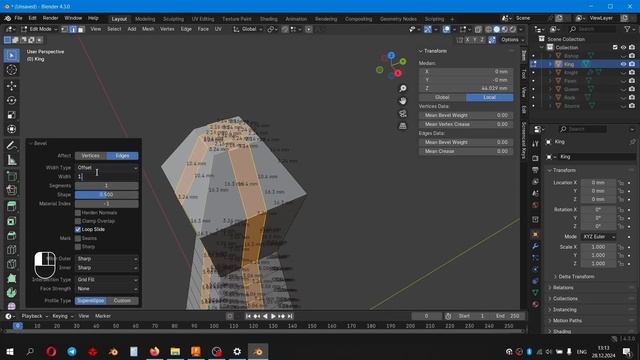The width and height of the screenshot is (640, 360).
Task: Jump to the timeline end frame
Action: [x=290, y=316]
